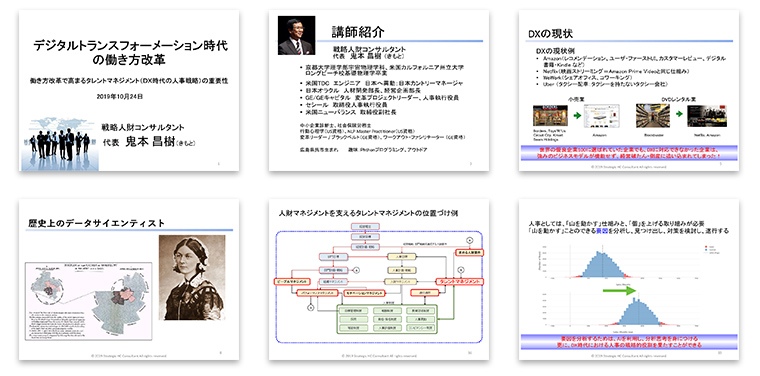The image size is (760, 376).
Task: Click the ピープルマネジメント box in flowchart
Action: [x=291, y=282]
